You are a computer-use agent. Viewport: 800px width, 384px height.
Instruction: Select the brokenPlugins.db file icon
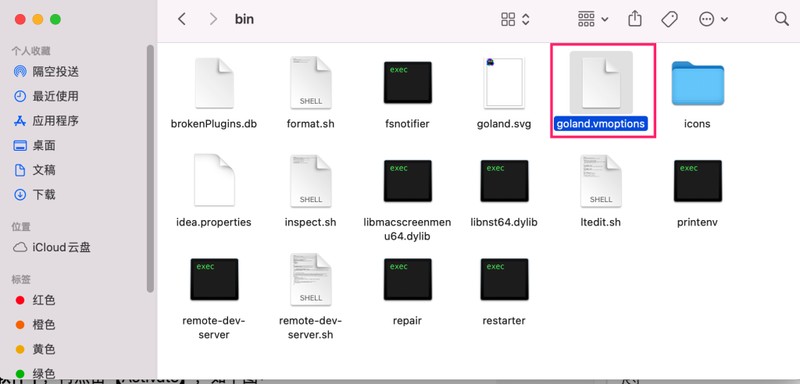(x=214, y=83)
